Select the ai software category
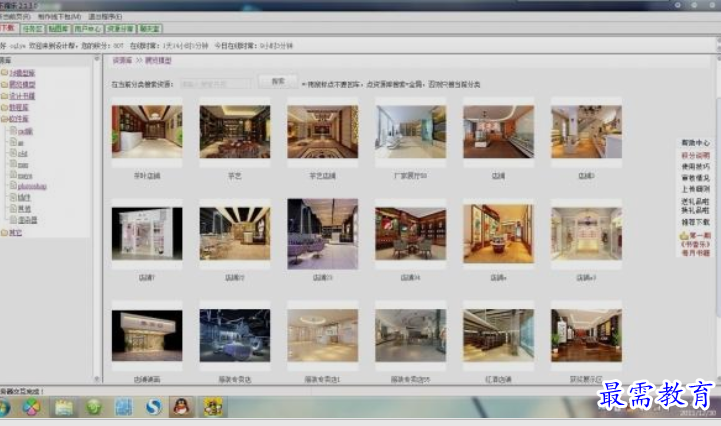Viewport: 721px width, 426px height. [20, 143]
